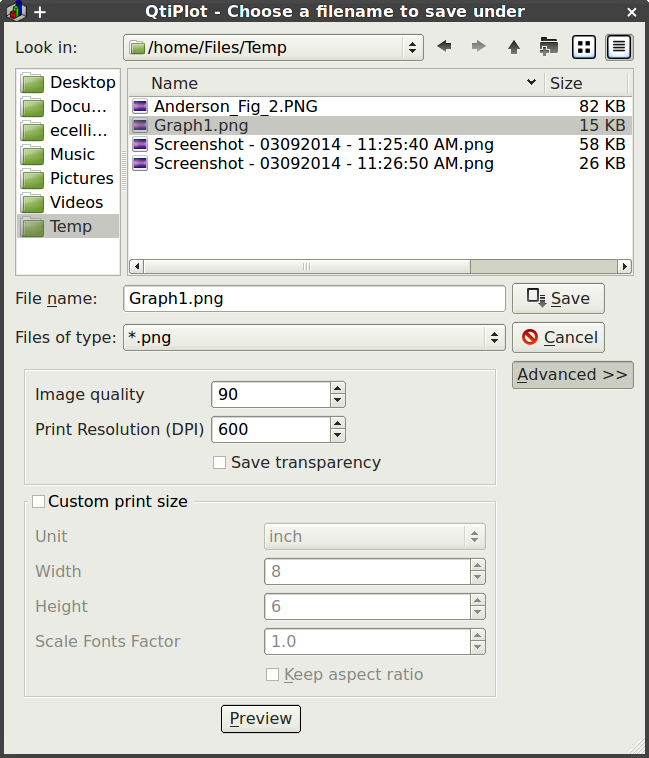Viewport: 649px width, 758px height.
Task: Switch to icon list view mode
Action: click(584, 47)
